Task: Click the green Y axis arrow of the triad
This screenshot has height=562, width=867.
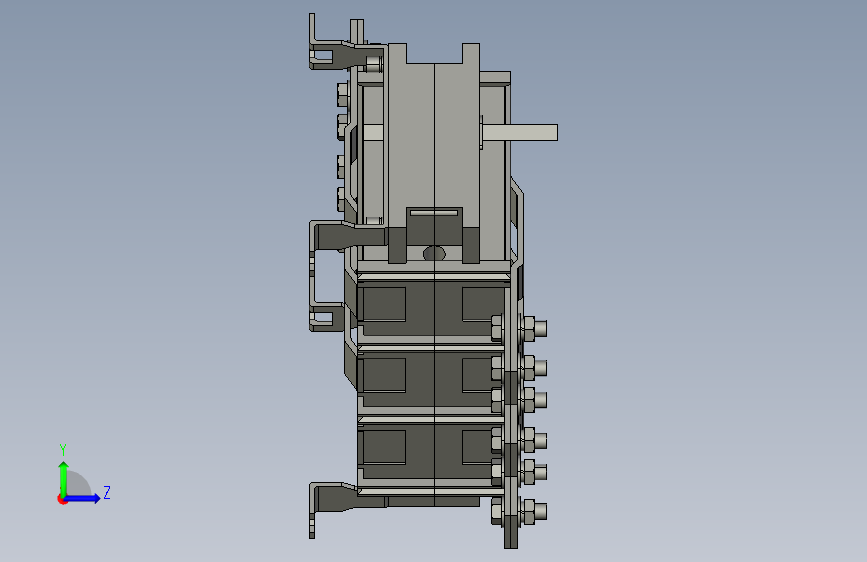Action: [x=64, y=478]
